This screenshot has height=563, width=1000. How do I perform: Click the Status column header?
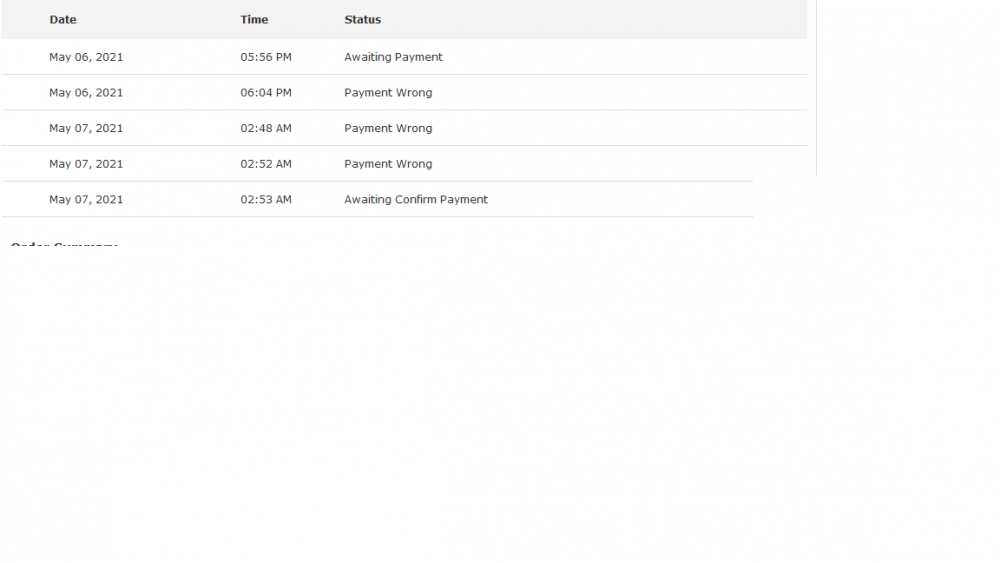pyautogui.click(x=362, y=20)
